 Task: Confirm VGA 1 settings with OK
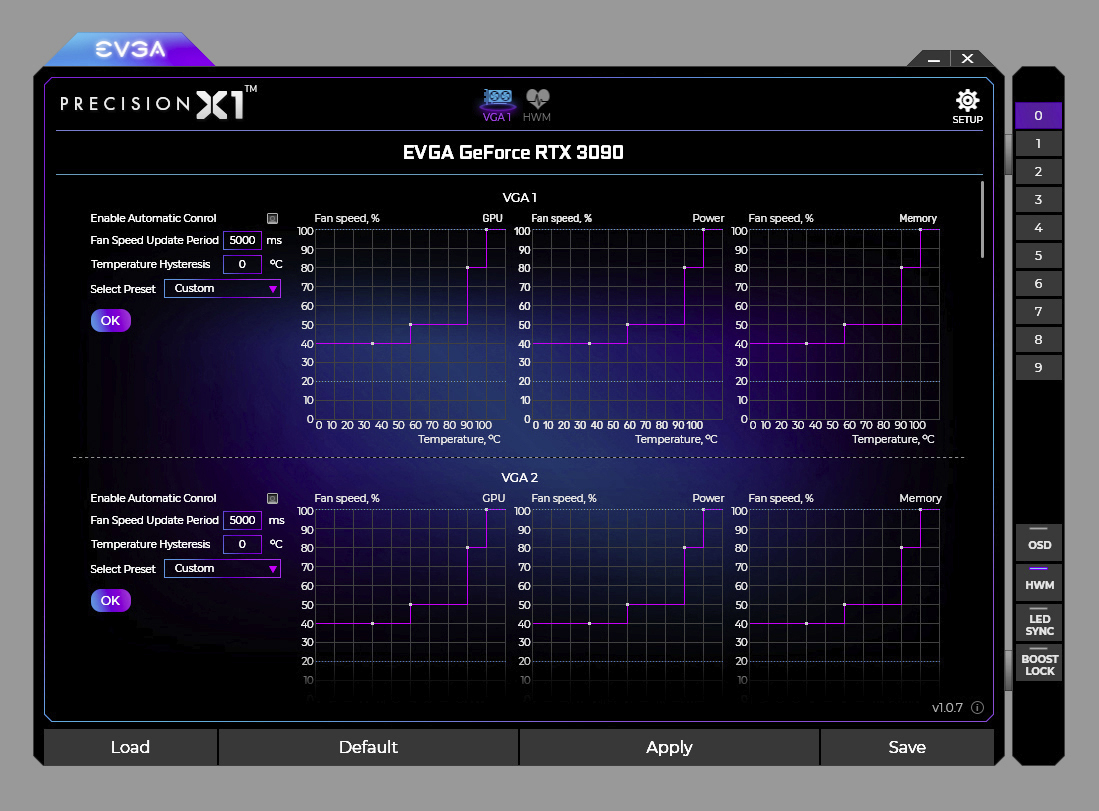click(111, 320)
